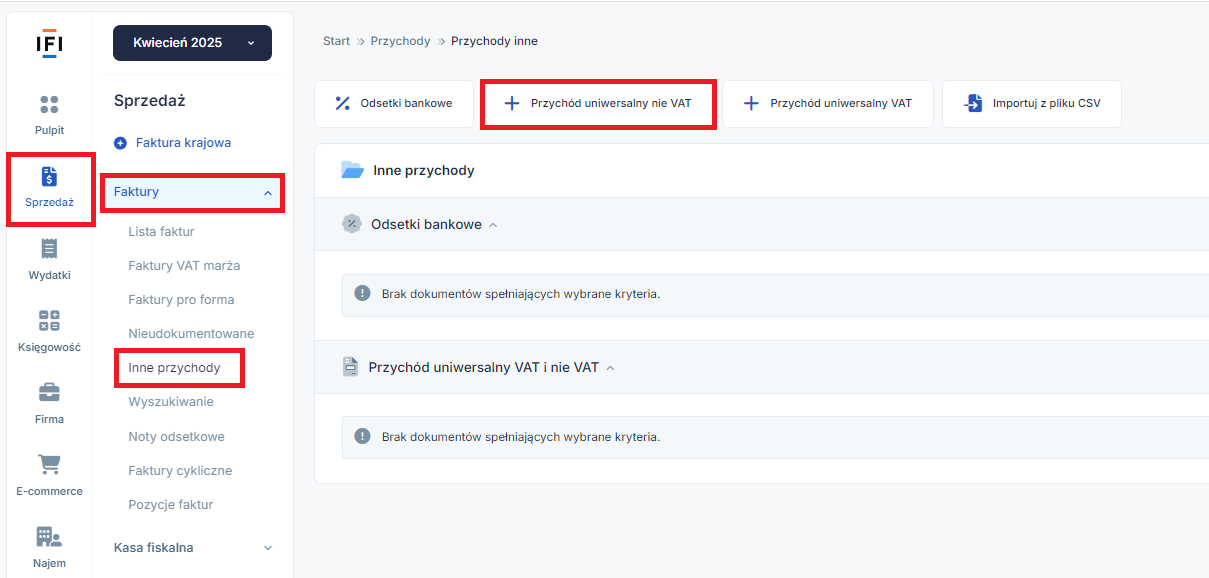
Task: Click the Faktura krajowa add link
Action: (173, 143)
